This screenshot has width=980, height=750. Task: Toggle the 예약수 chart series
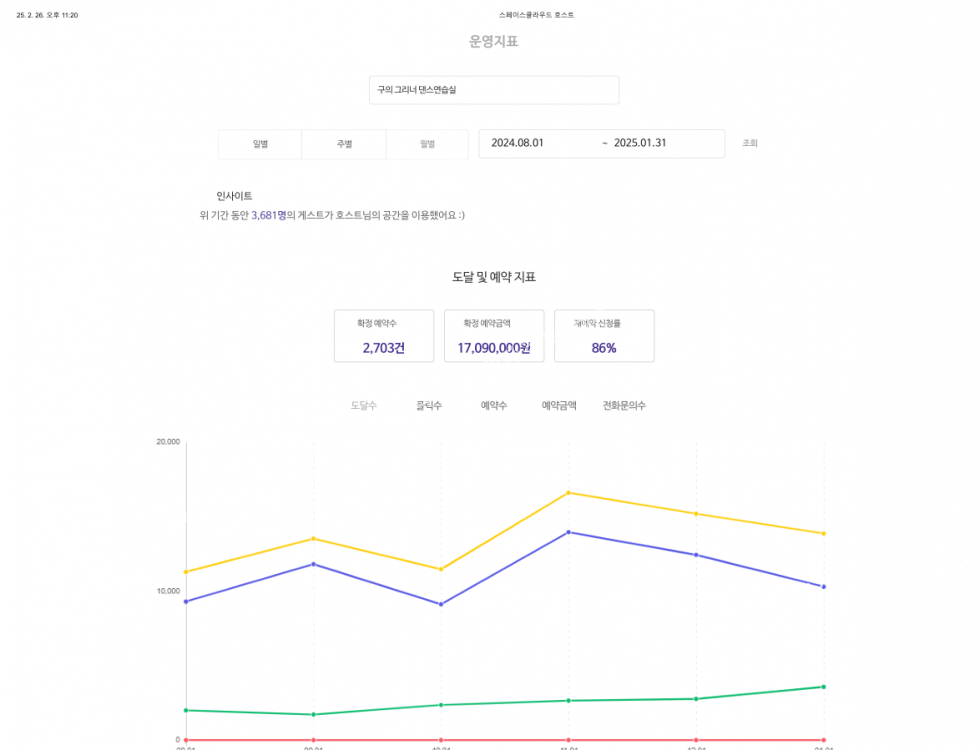(x=494, y=406)
